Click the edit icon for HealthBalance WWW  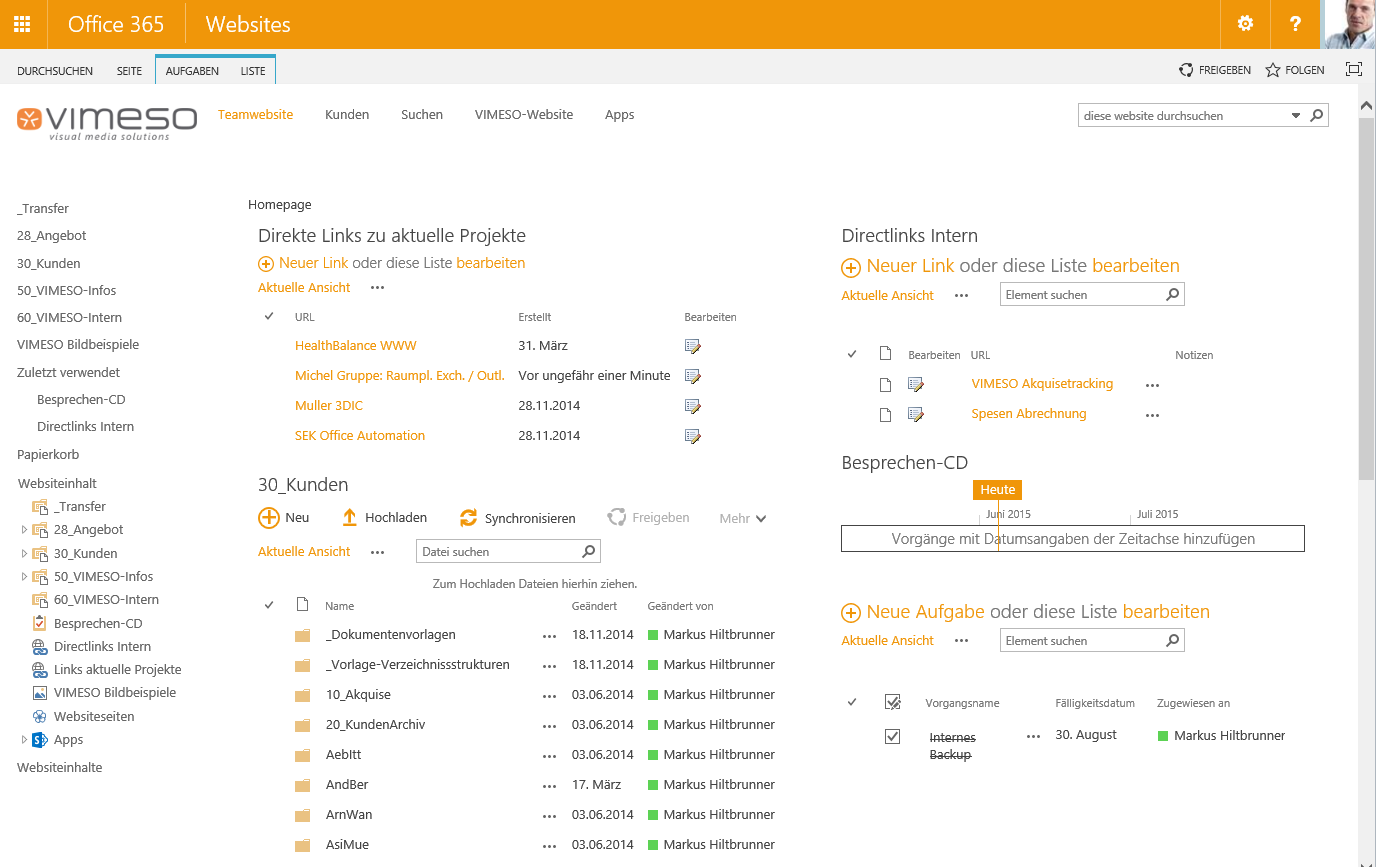tap(692, 346)
